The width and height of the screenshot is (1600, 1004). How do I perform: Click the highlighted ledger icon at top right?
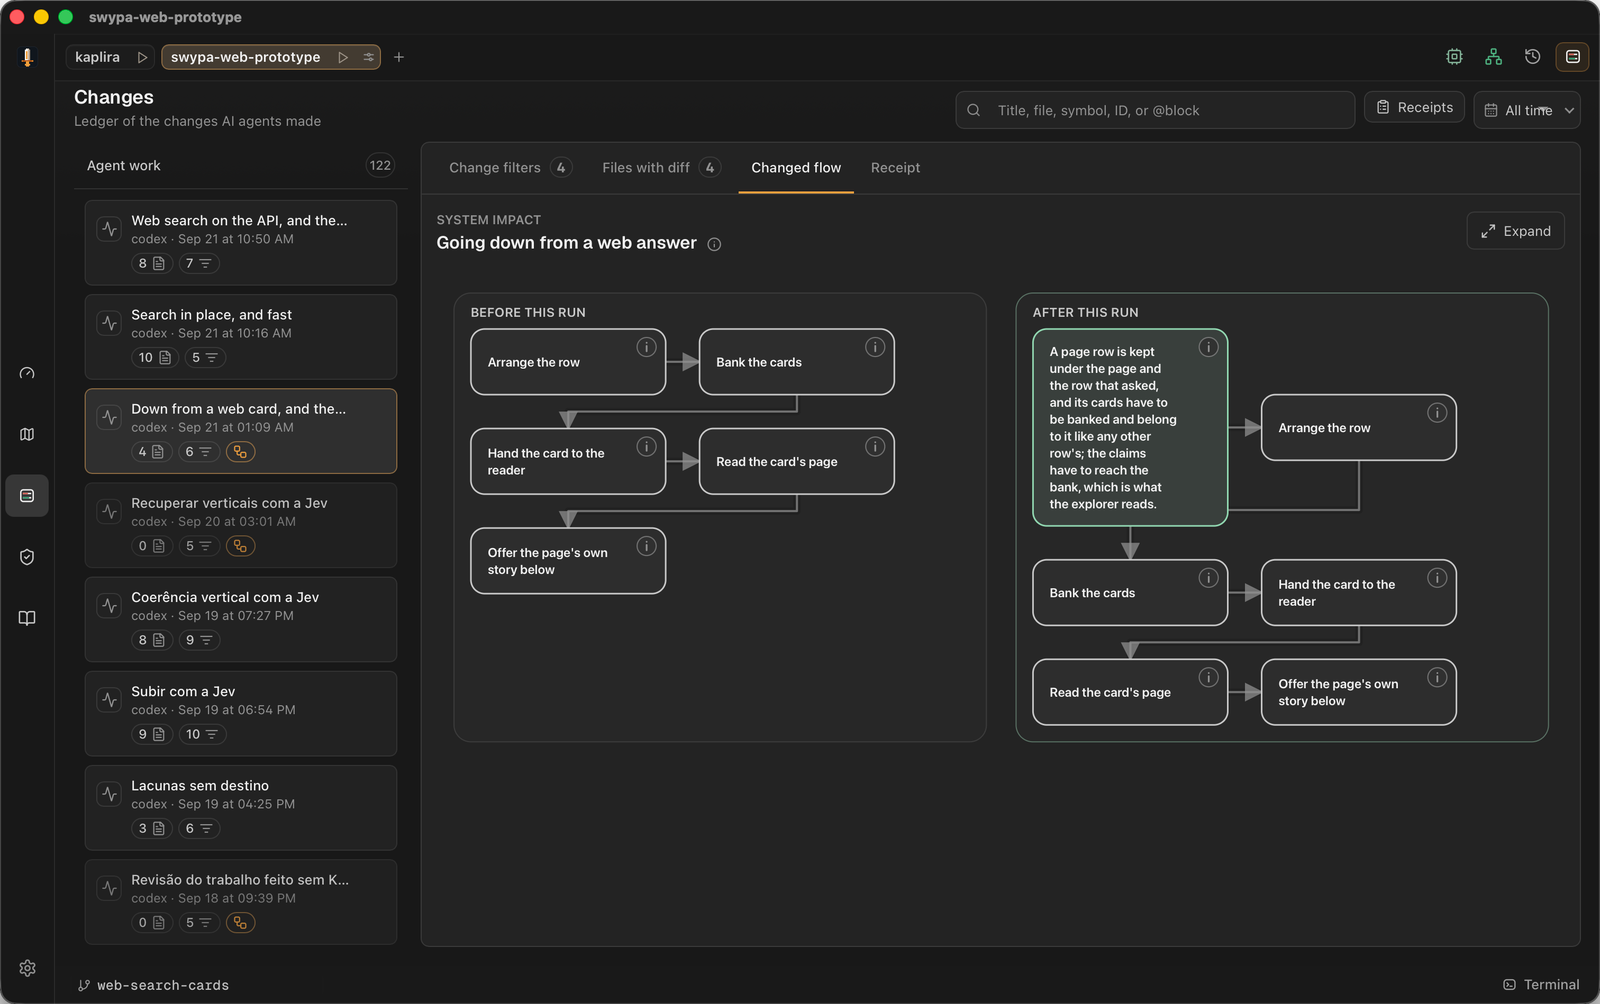click(1572, 57)
